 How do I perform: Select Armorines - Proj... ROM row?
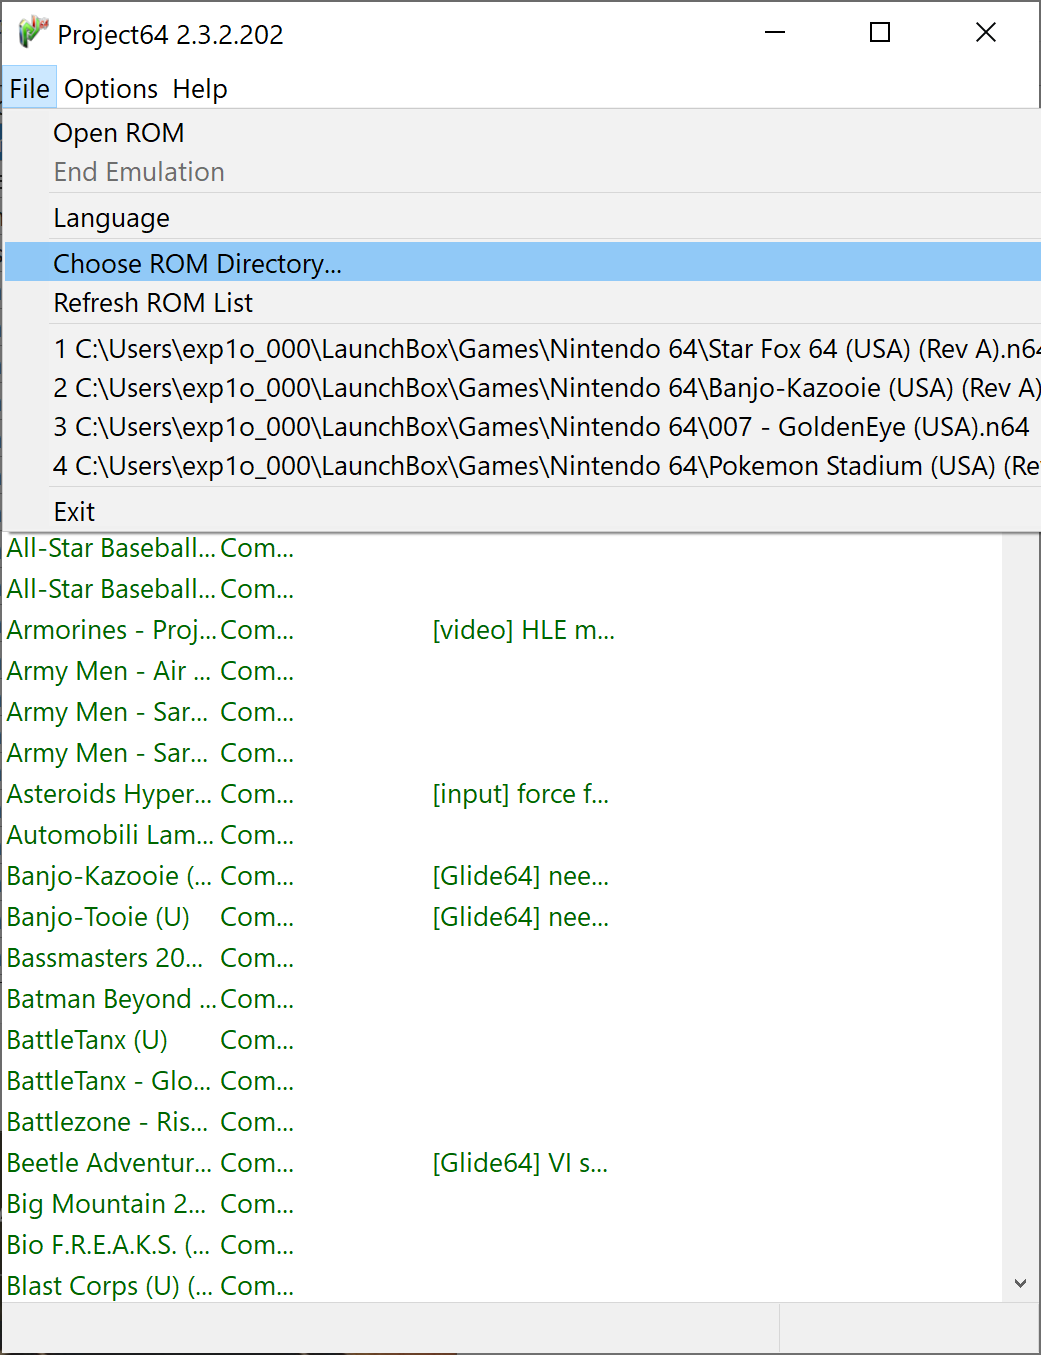[x=501, y=630]
